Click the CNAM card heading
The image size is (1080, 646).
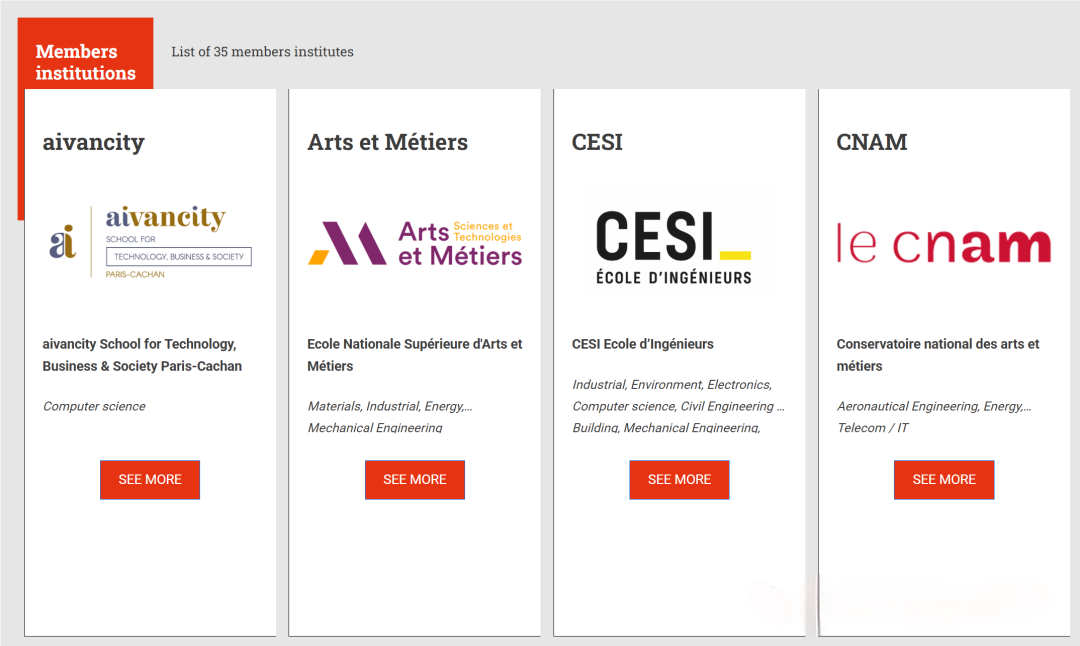pyautogui.click(x=871, y=142)
